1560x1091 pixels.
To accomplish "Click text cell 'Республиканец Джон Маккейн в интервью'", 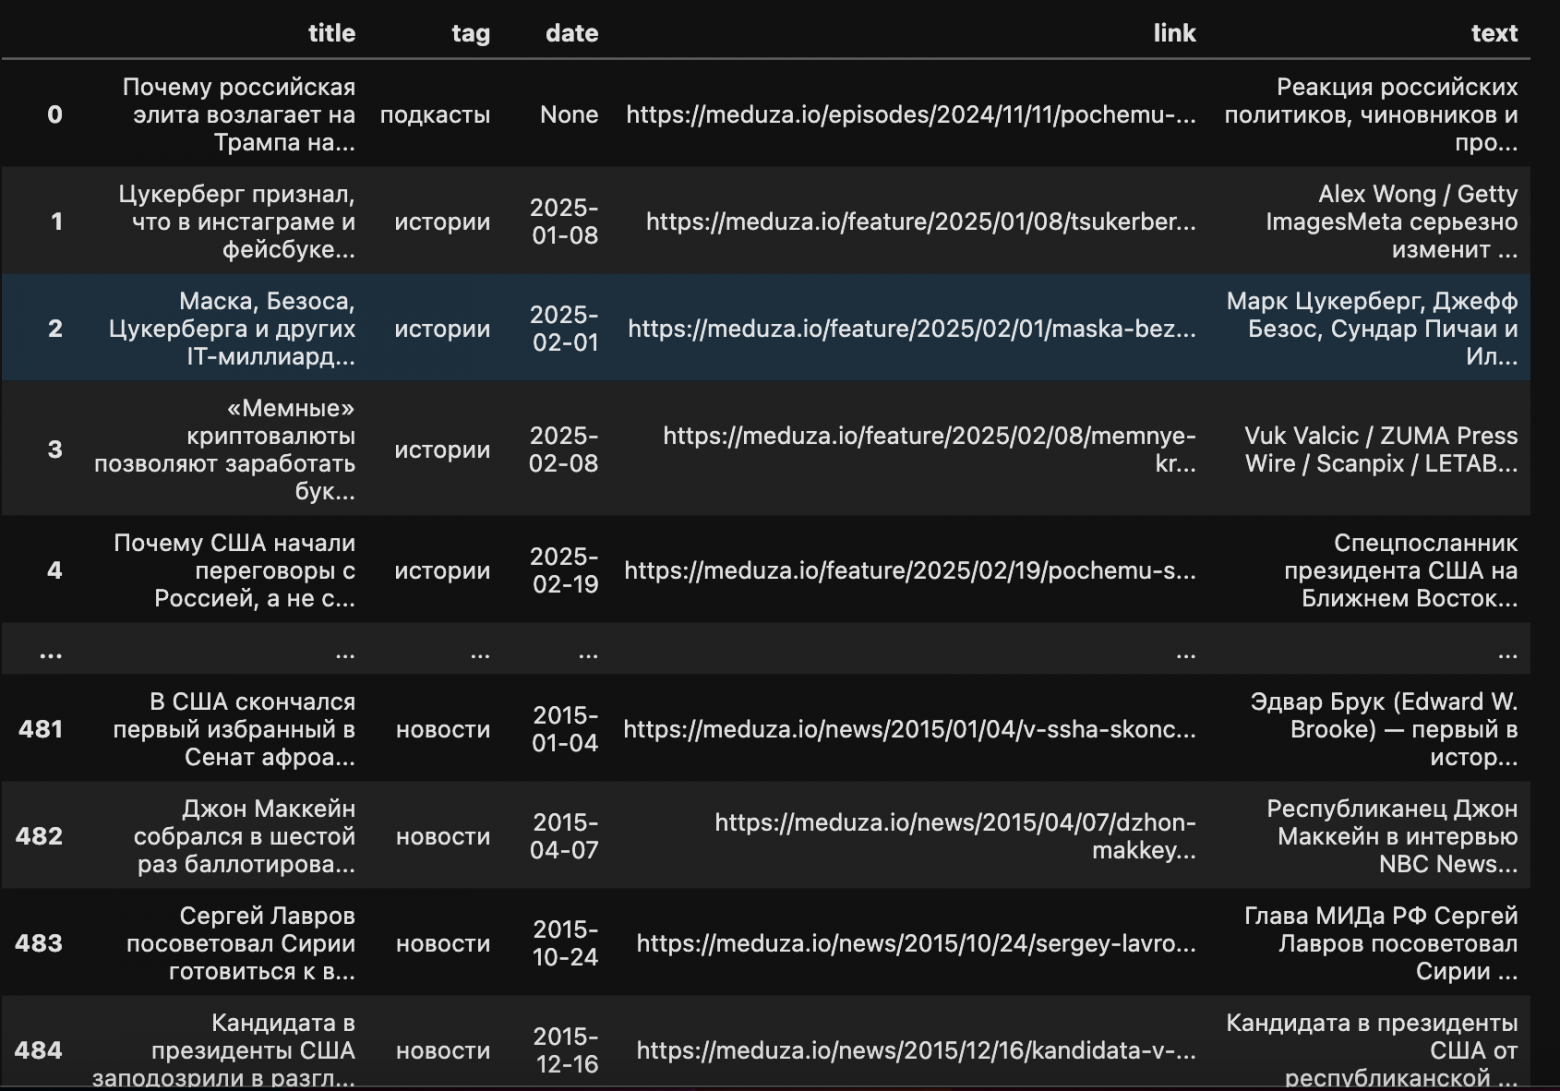I will pos(1392,836).
